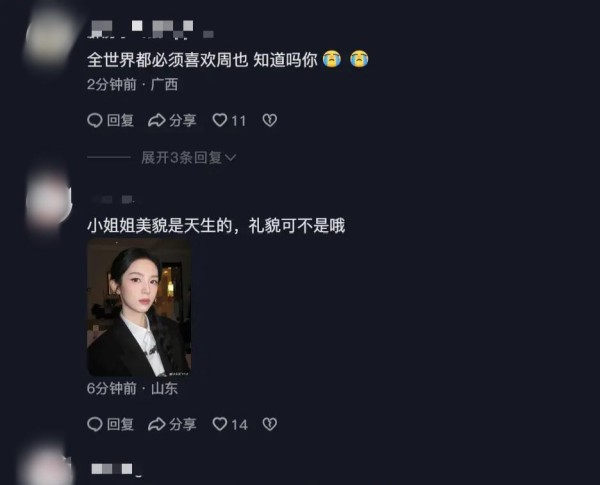600x485 pixels.
Task: Click the 分享 label on the 山东 comment
Action: pyautogui.click(x=183, y=424)
